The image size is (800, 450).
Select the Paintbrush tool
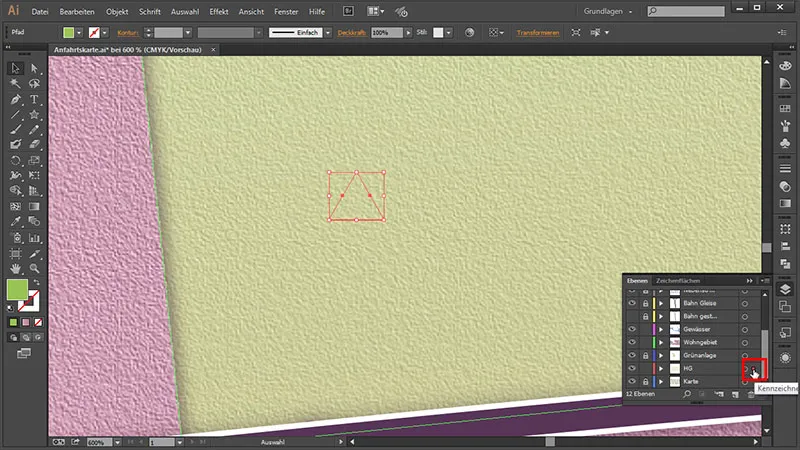pos(15,130)
